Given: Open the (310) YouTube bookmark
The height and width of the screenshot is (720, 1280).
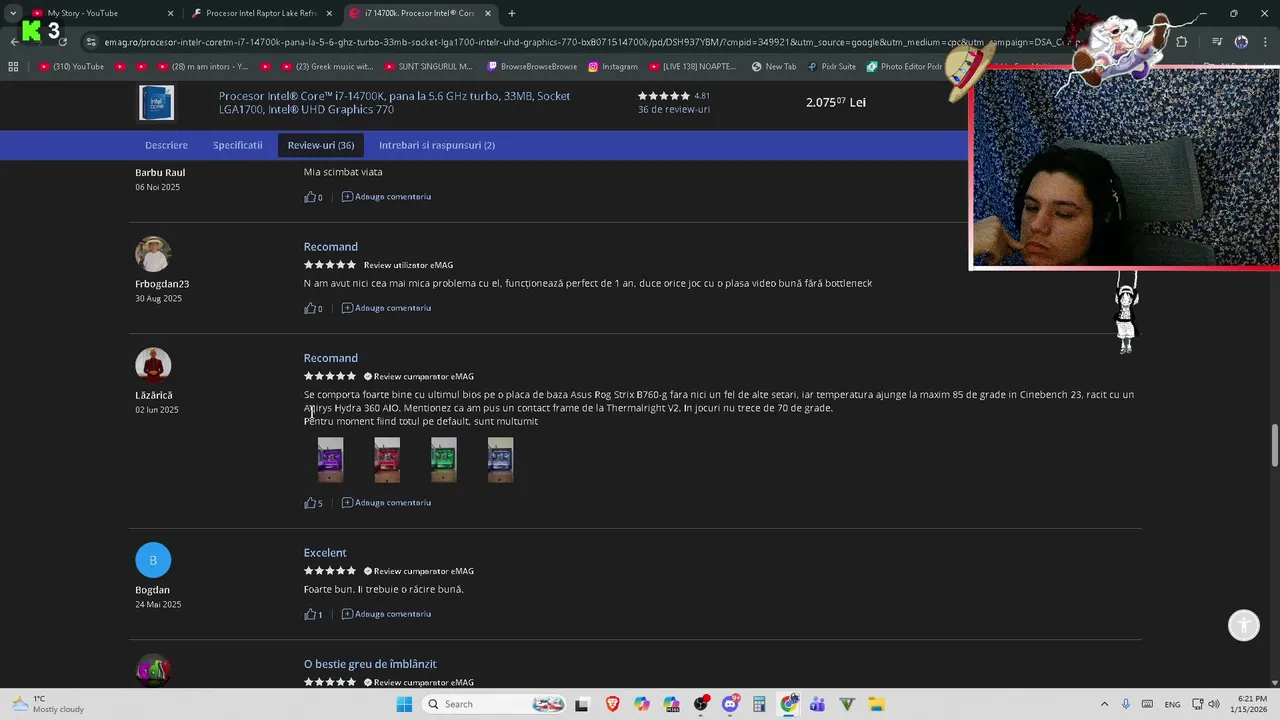Looking at the screenshot, I should pos(72,66).
